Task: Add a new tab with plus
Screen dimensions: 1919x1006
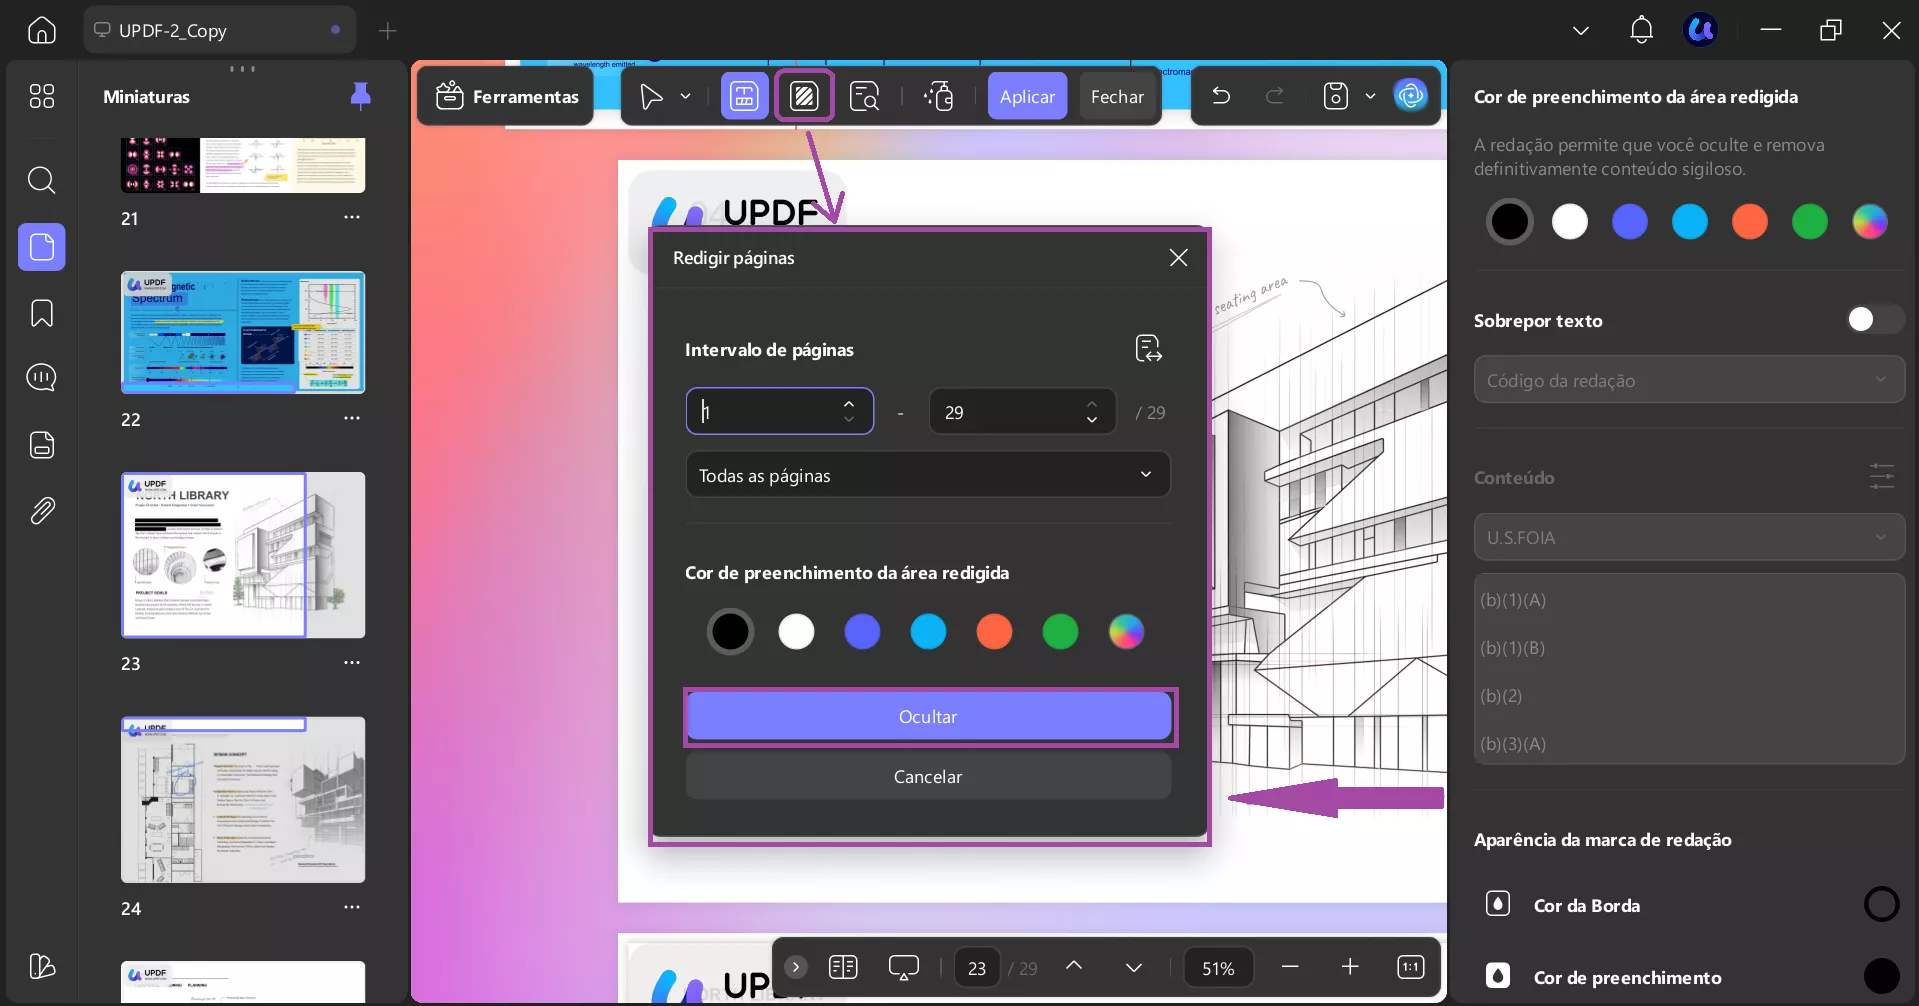Action: click(x=388, y=31)
